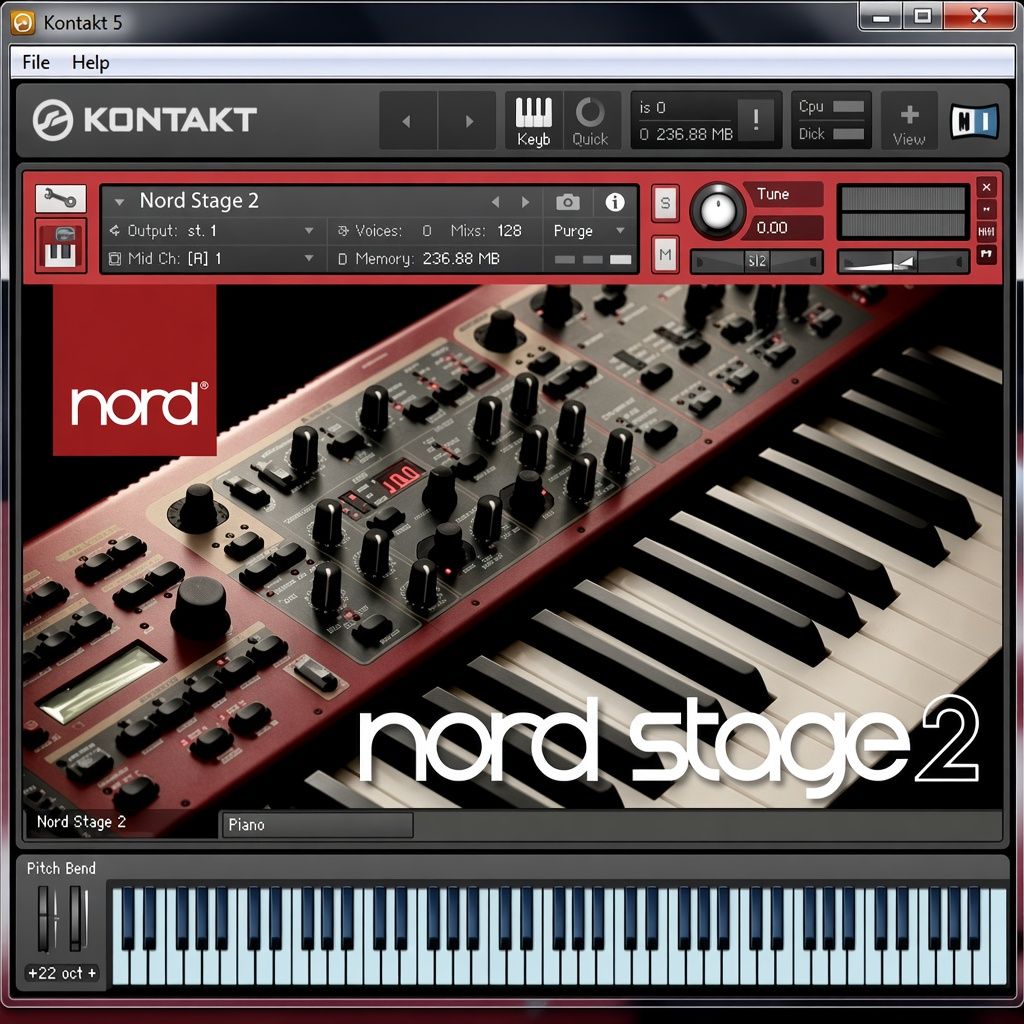Click the red instrument keyboard icon
1024x1024 pixels.
60,245
